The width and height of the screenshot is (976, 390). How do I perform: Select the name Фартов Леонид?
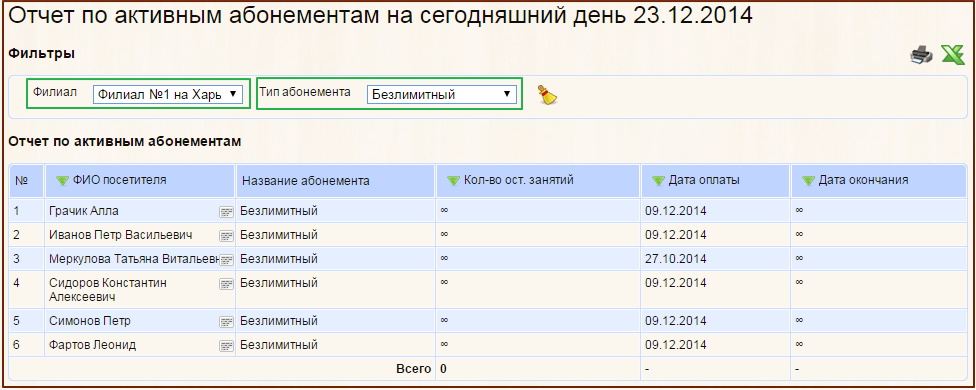pyautogui.click(x=92, y=345)
